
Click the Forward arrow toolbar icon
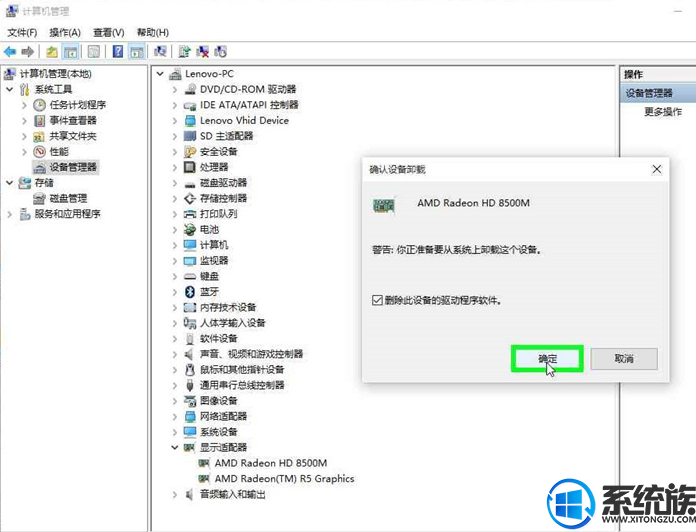pyautogui.click(x=28, y=52)
